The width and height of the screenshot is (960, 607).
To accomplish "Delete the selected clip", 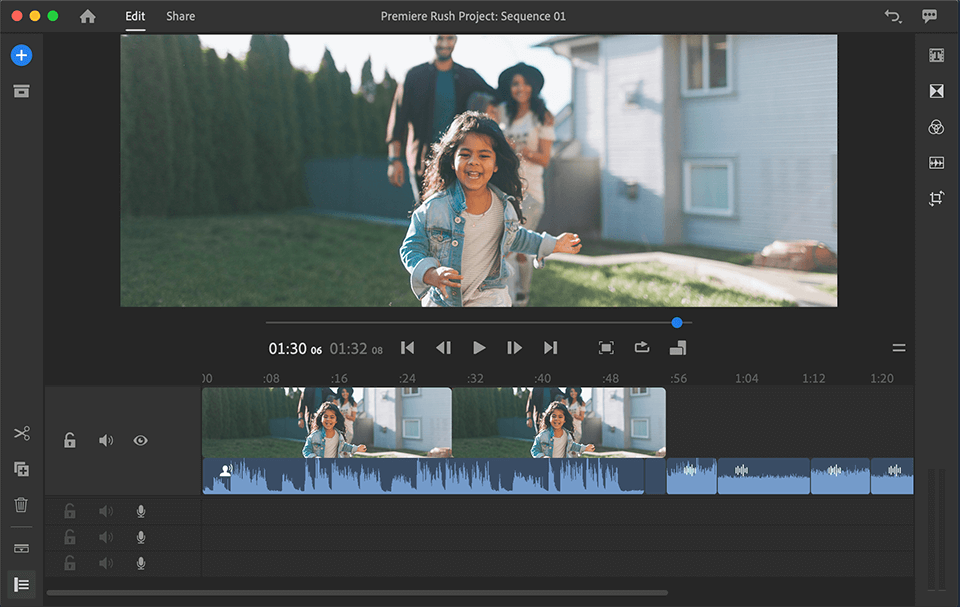I will pos(21,505).
